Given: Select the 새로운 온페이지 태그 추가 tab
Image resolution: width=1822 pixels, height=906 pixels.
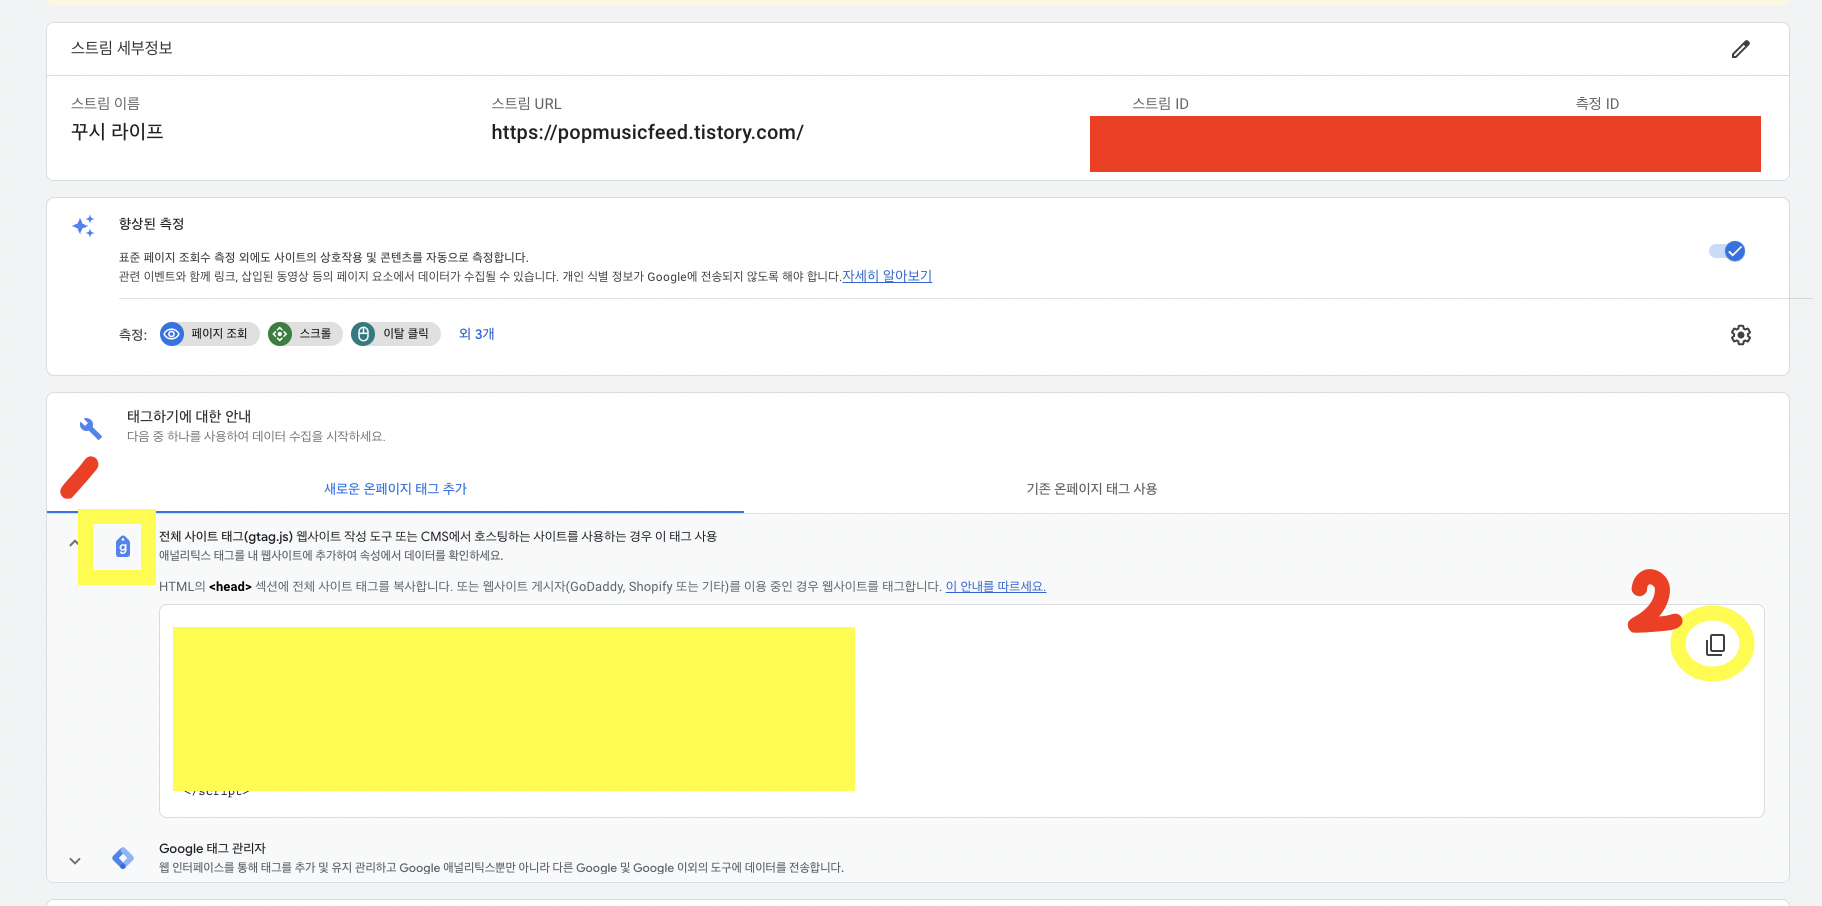Looking at the screenshot, I should [395, 489].
